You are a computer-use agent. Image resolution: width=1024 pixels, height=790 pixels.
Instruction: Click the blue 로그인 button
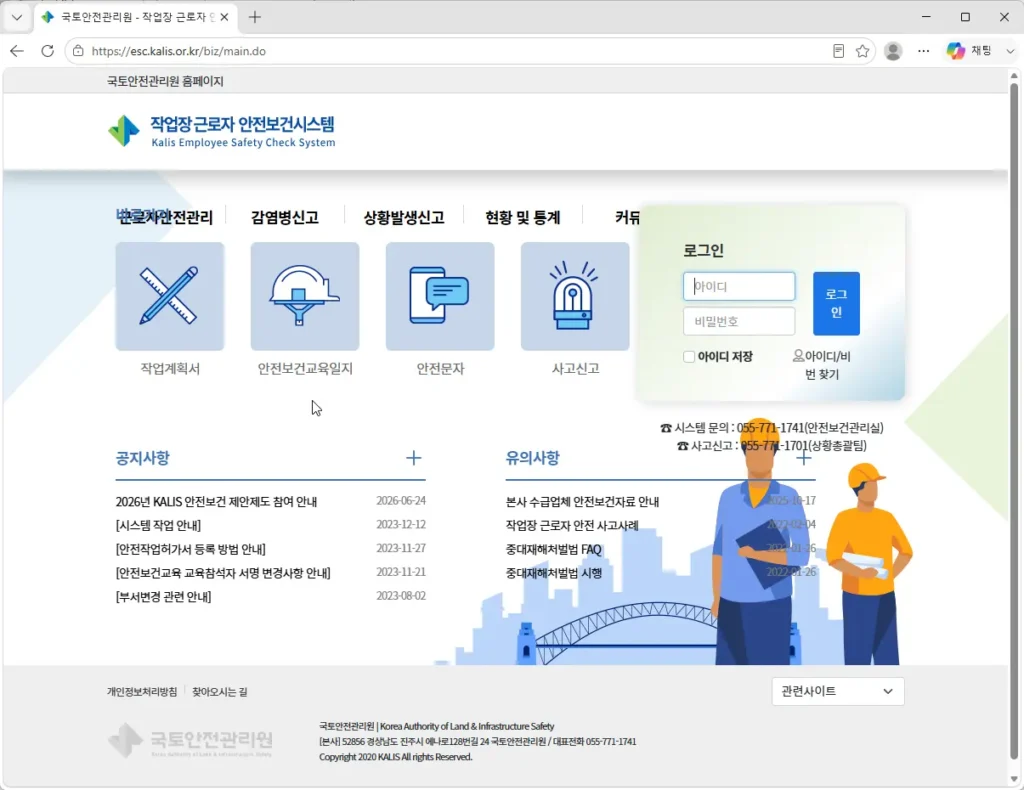tap(836, 304)
